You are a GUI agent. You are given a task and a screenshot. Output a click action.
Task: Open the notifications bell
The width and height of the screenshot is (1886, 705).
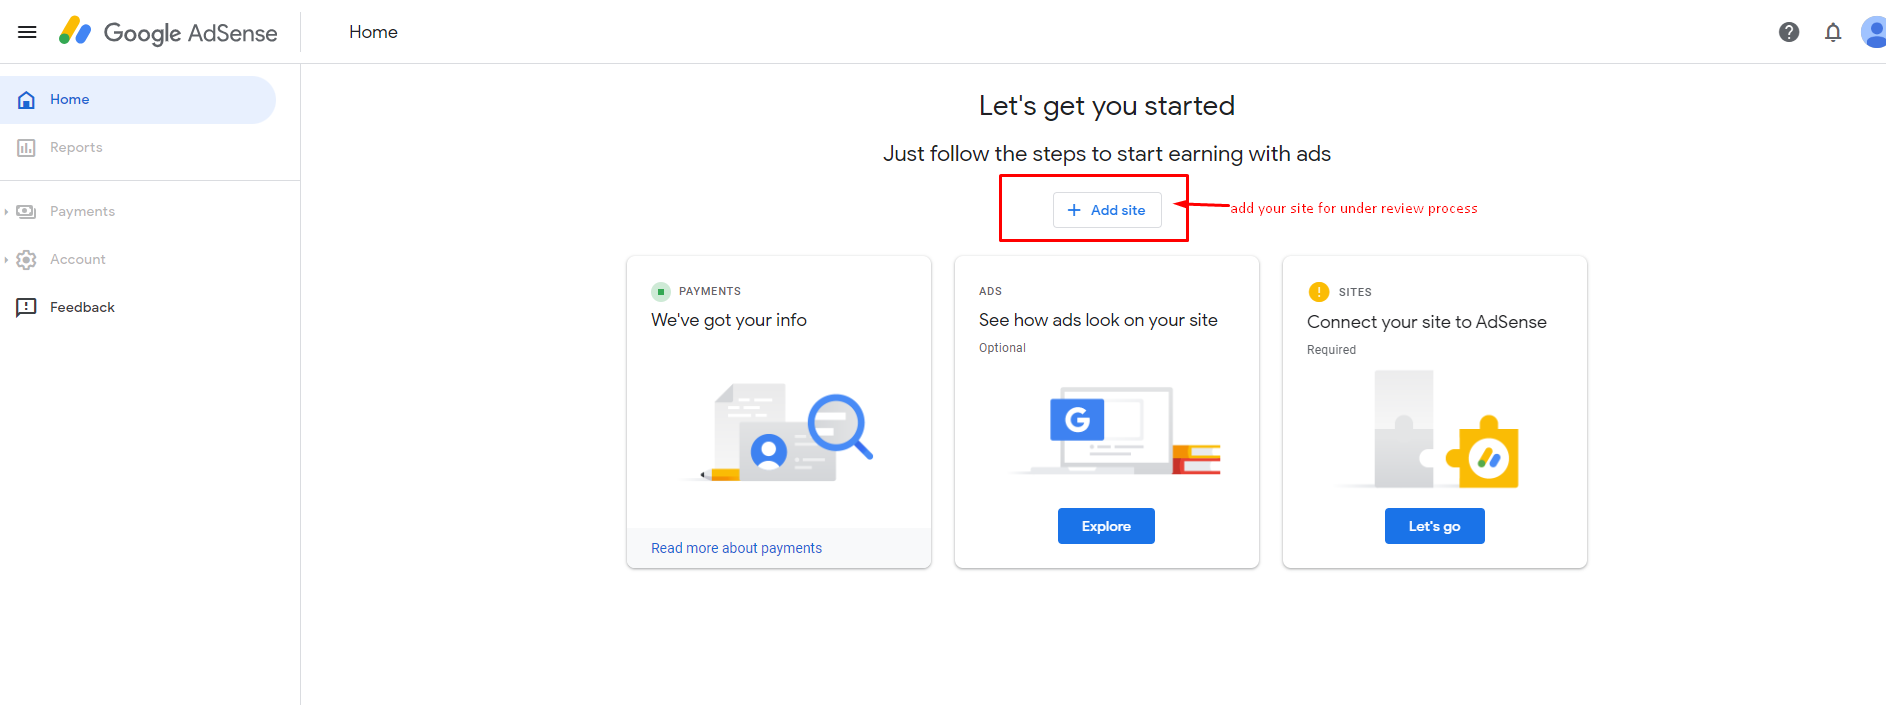click(1833, 31)
